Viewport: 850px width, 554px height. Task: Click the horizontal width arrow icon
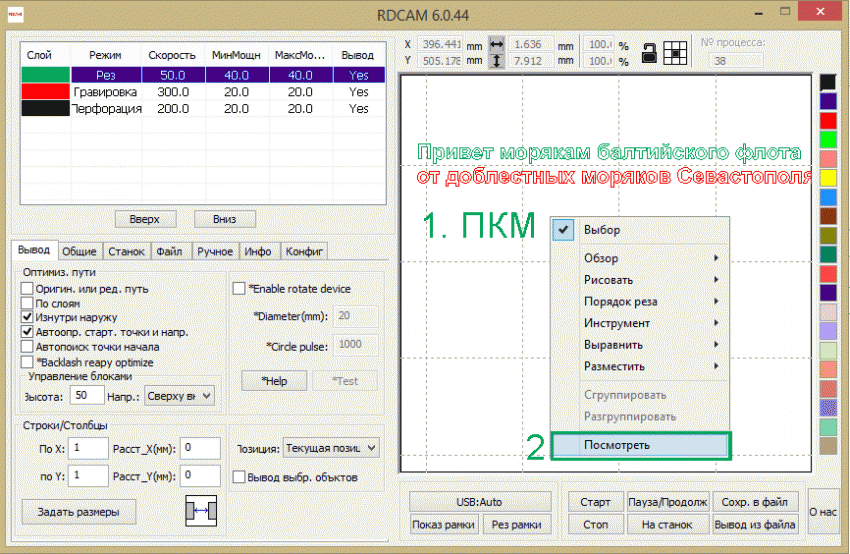[x=496, y=45]
